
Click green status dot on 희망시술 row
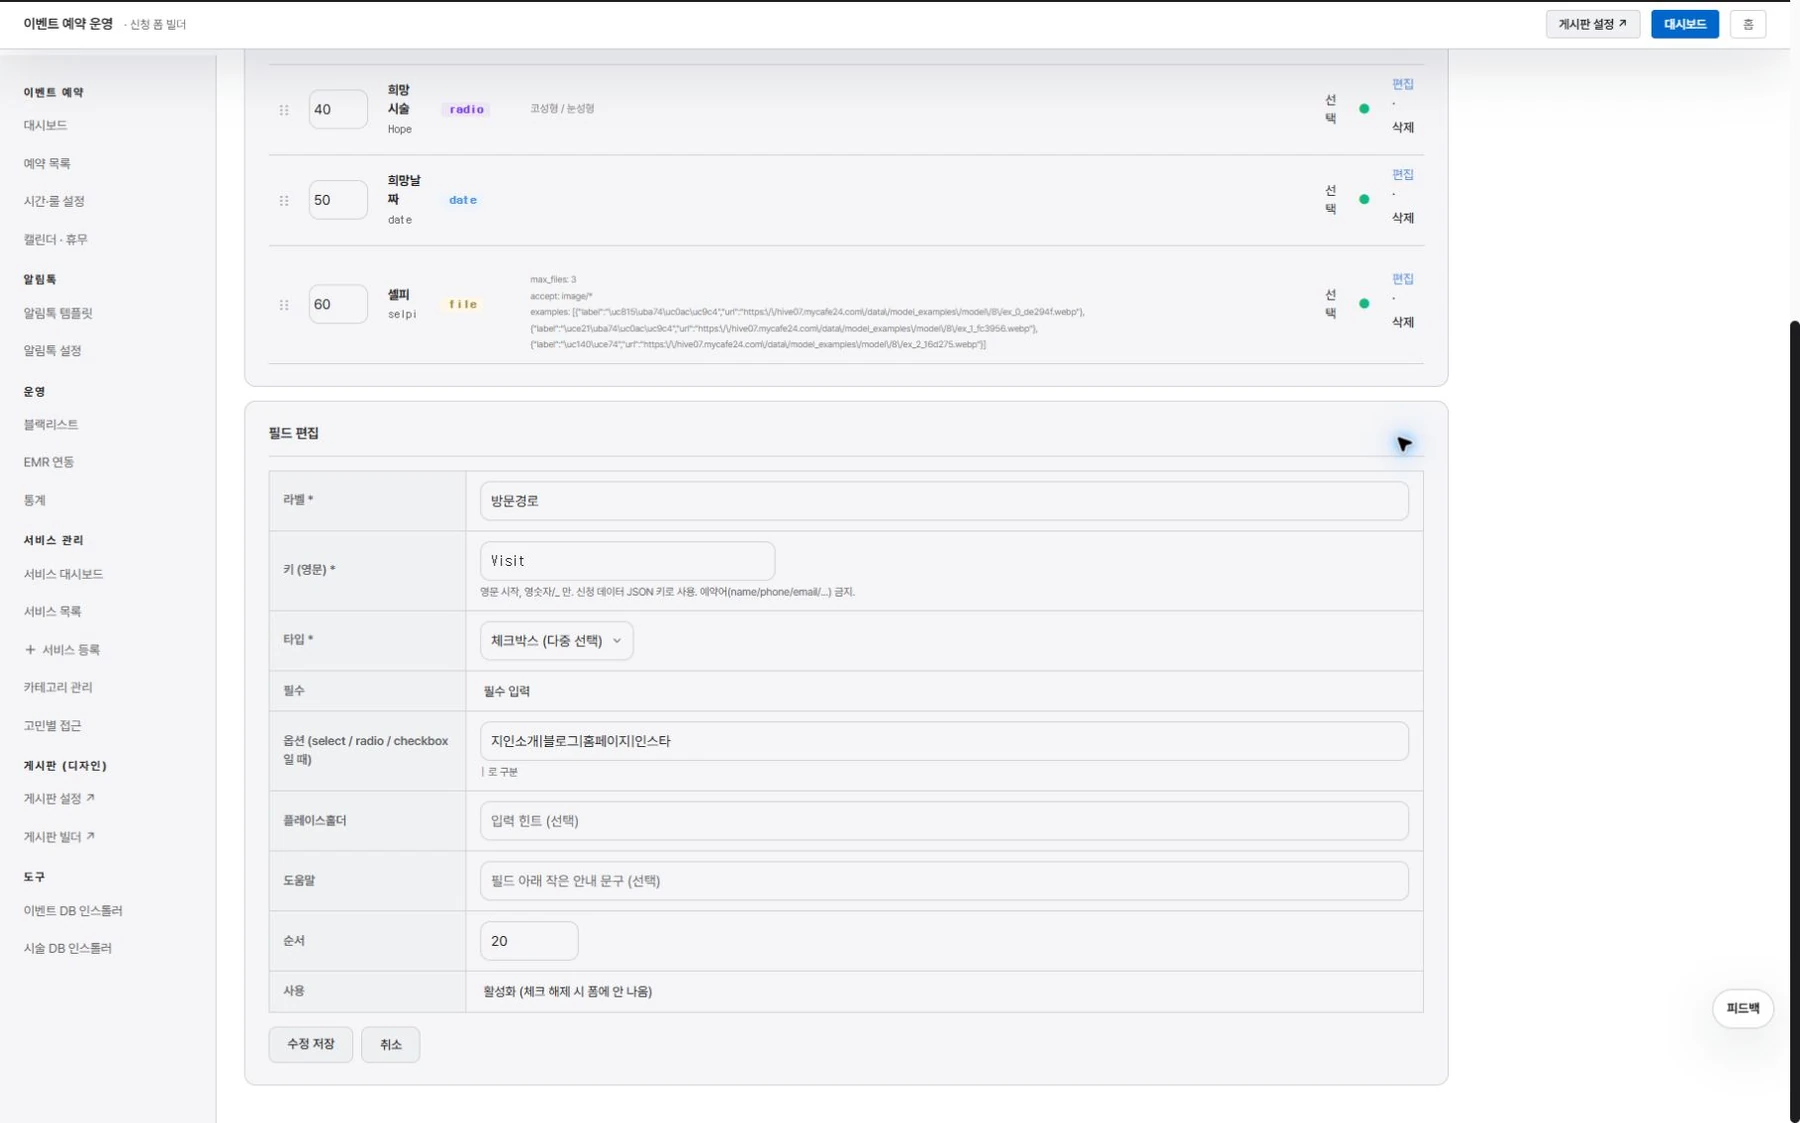tap(1364, 109)
